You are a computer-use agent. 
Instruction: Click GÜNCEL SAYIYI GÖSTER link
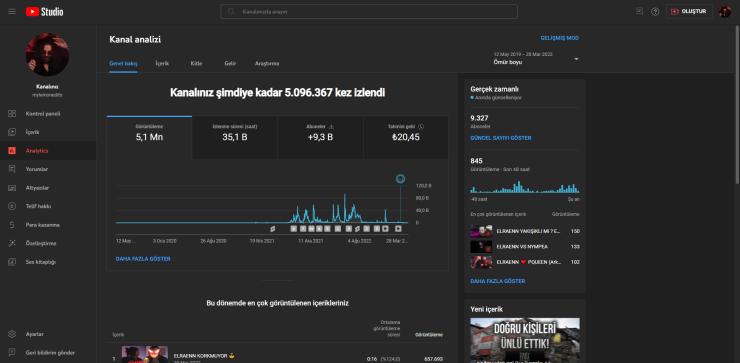point(501,138)
